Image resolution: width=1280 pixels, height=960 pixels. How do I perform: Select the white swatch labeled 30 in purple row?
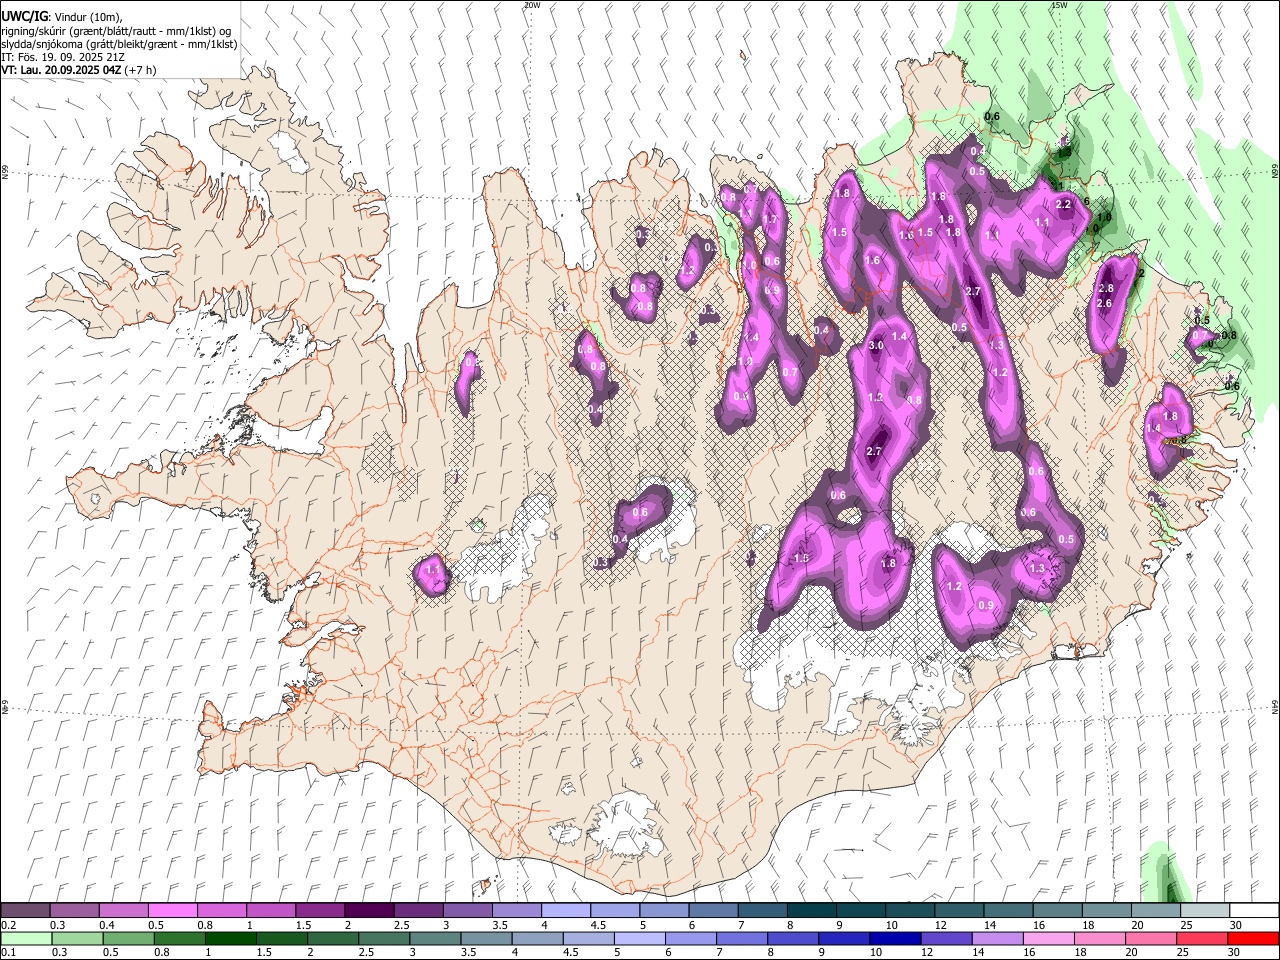[x=1252, y=911]
